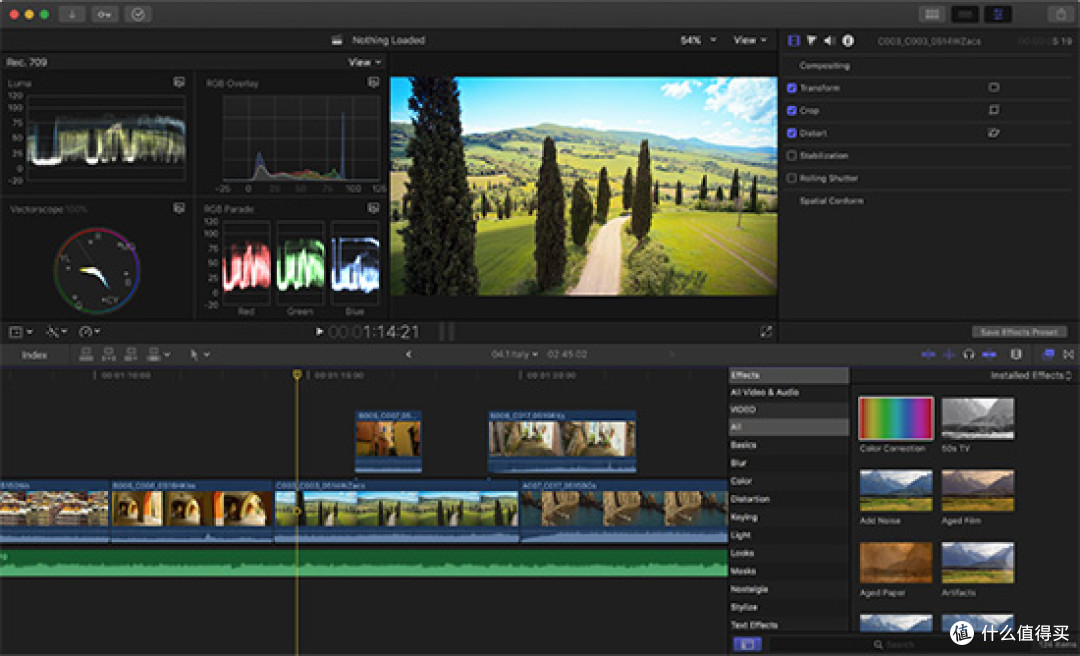The width and height of the screenshot is (1080, 656).
Task: Select the Stylize effects category
Action: (744, 607)
